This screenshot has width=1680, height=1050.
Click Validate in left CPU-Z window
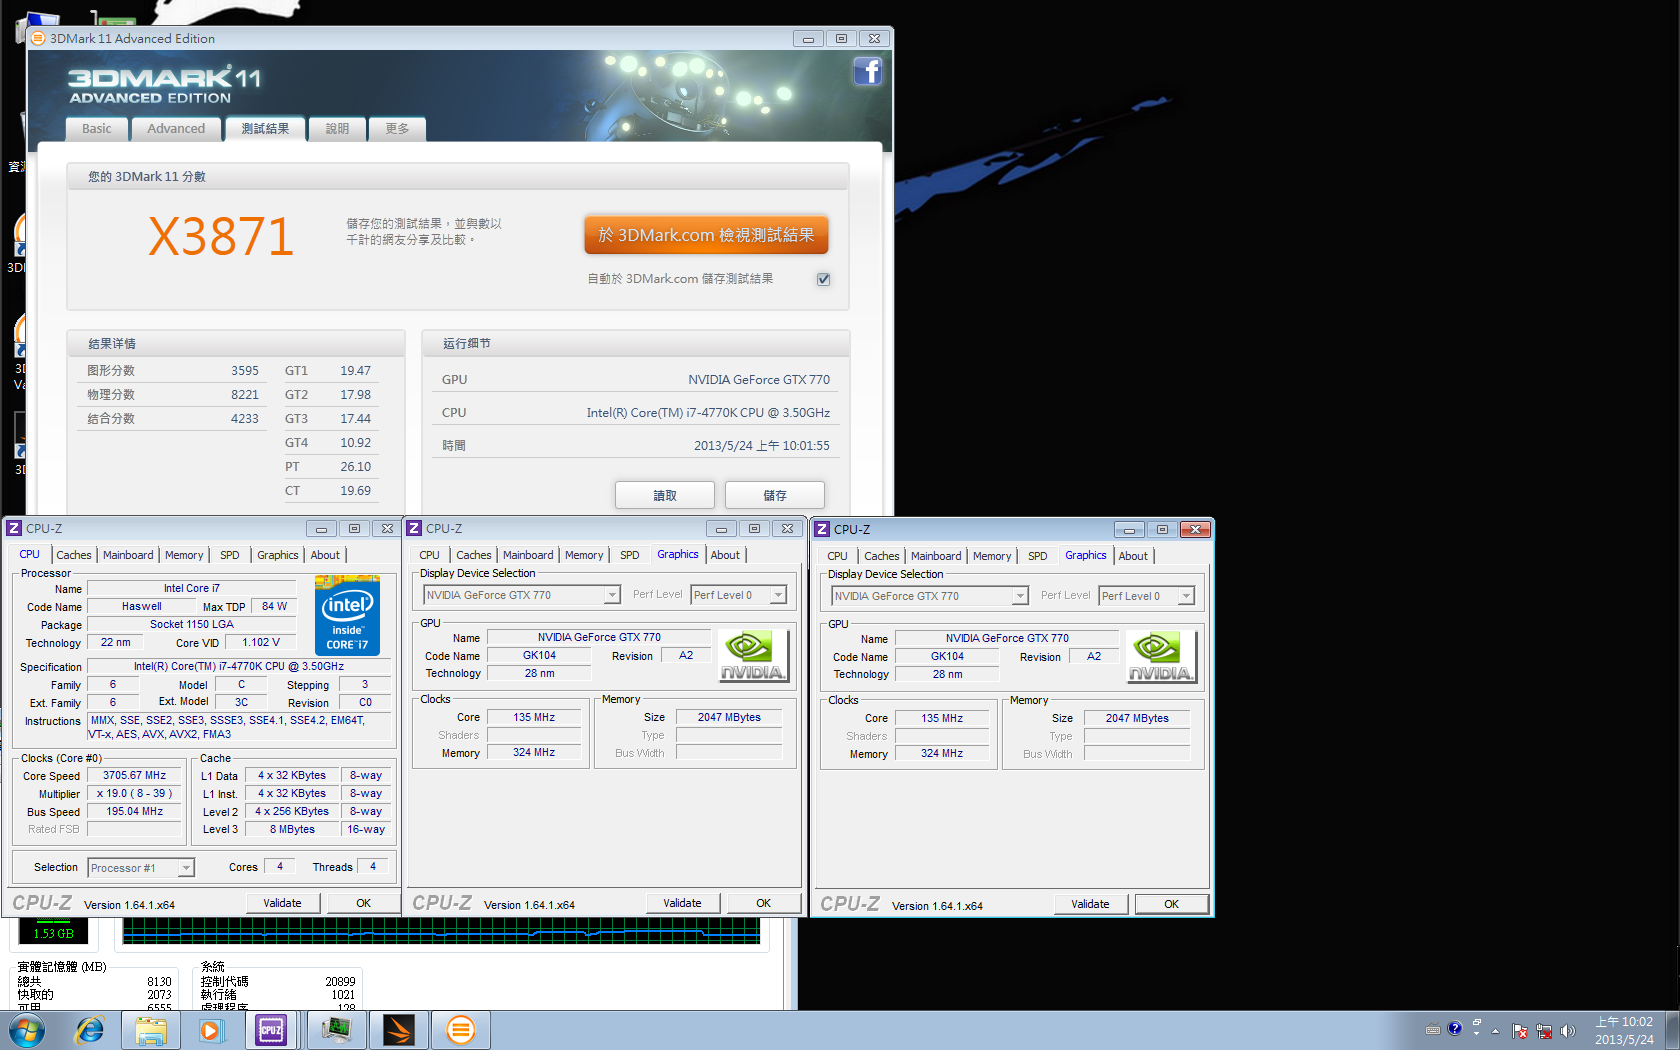pos(282,903)
